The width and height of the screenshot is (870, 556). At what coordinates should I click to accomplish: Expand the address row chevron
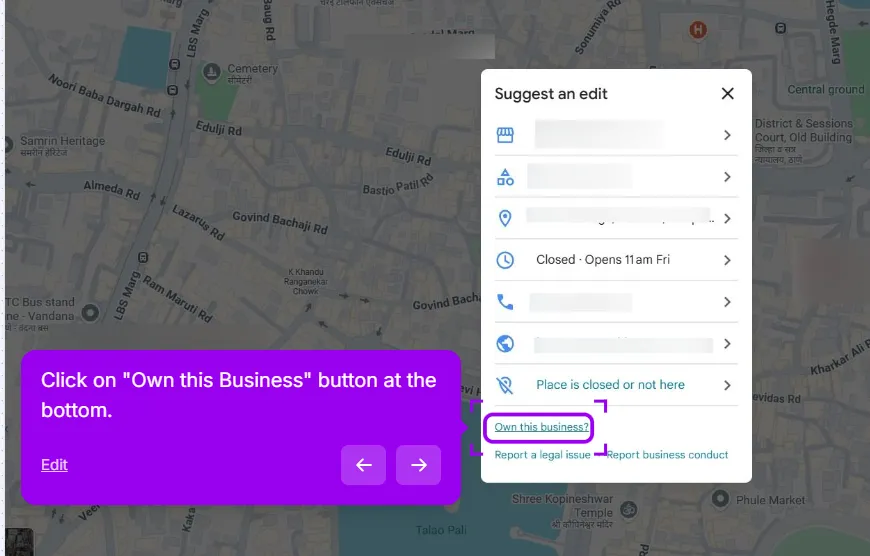click(727, 219)
